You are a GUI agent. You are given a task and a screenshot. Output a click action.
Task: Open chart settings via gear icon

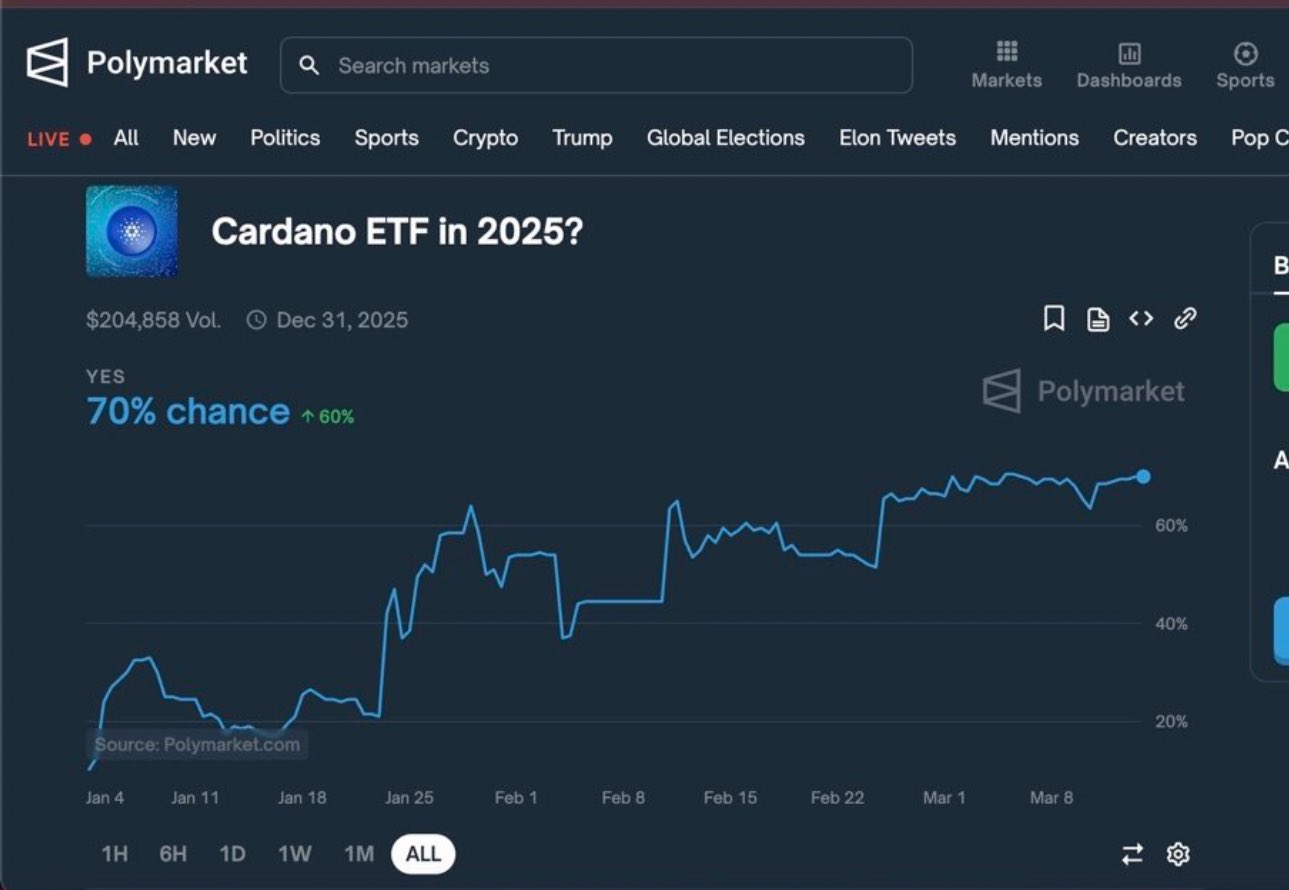click(1177, 854)
